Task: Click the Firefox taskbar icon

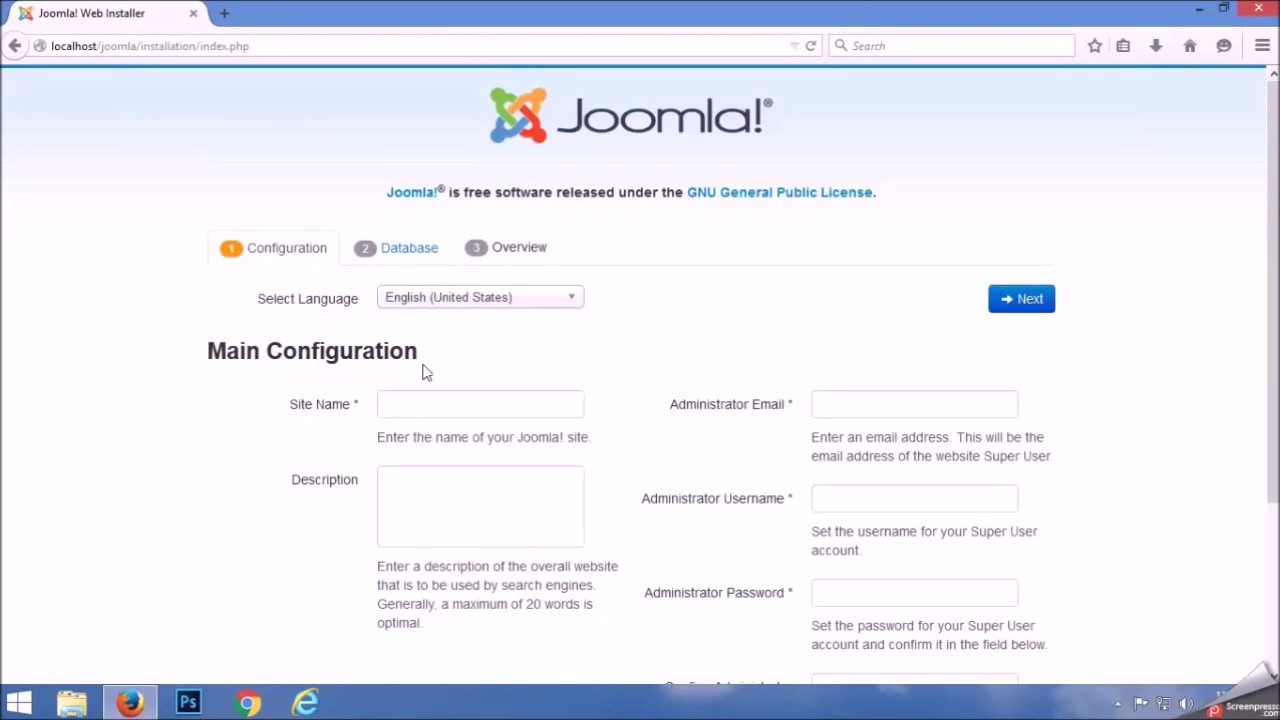Action: click(x=130, y=702)
